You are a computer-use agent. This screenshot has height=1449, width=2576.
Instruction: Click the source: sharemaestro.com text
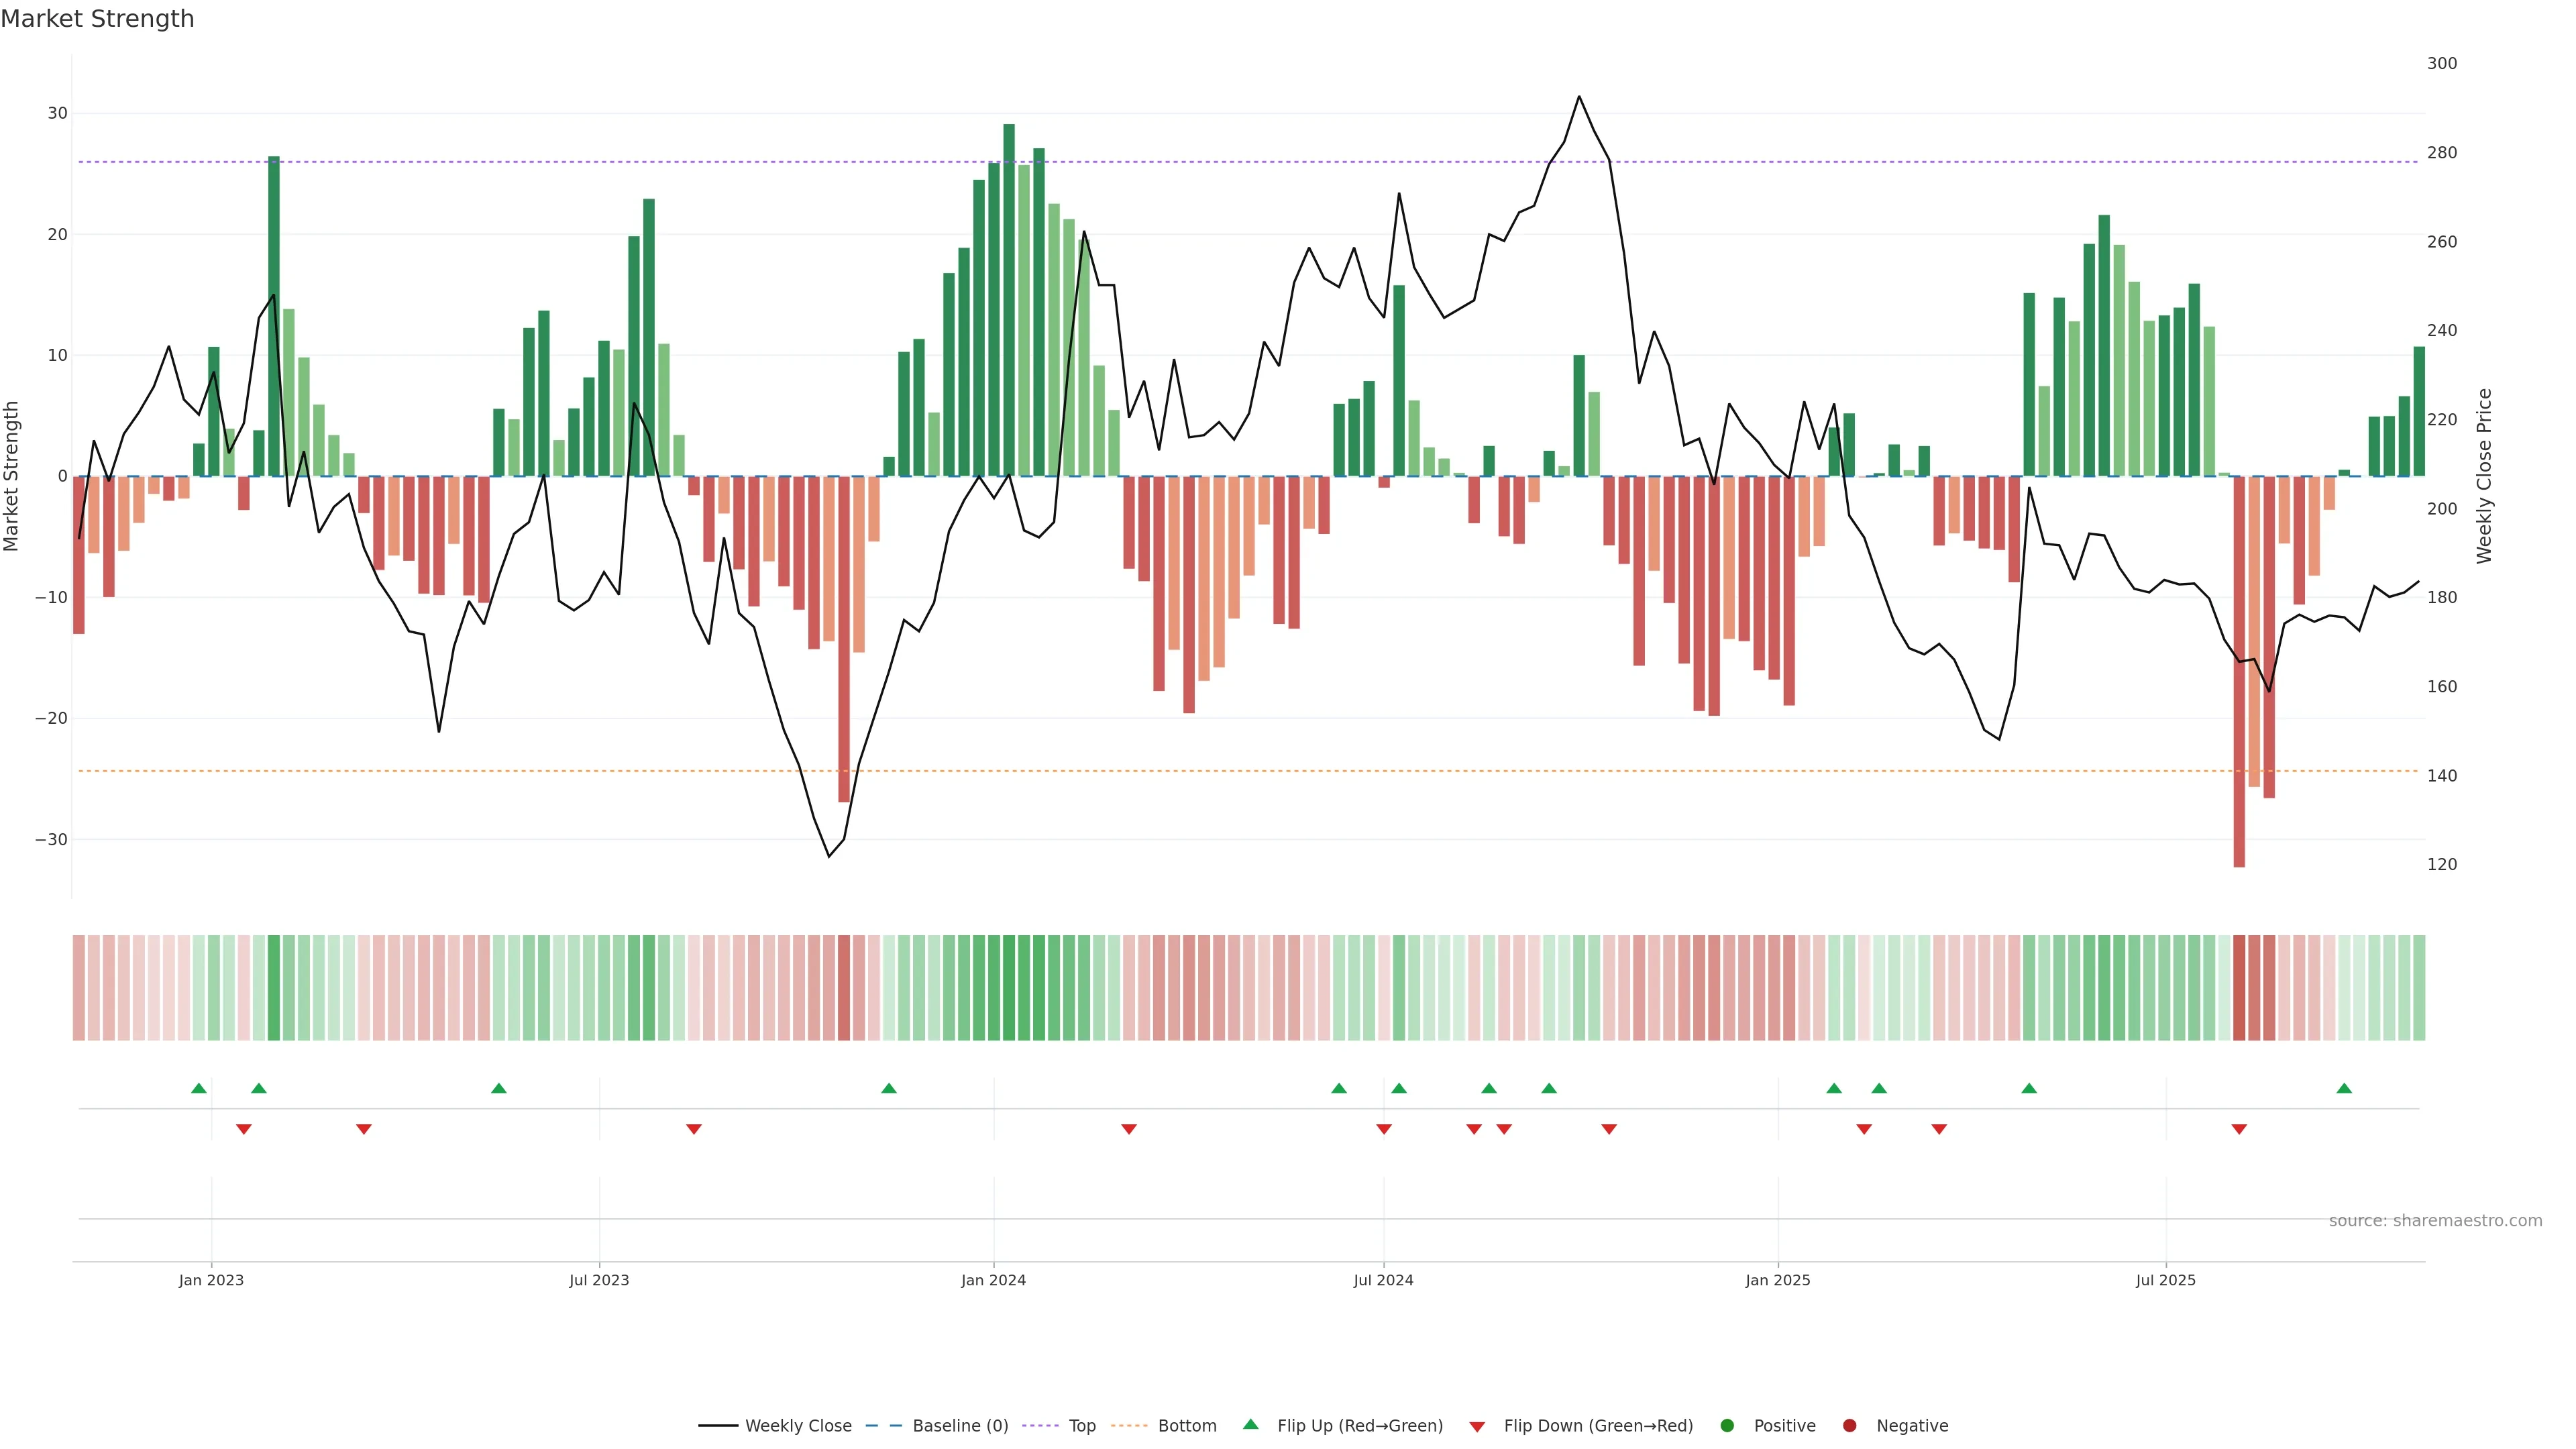tap(2435, 1220)
